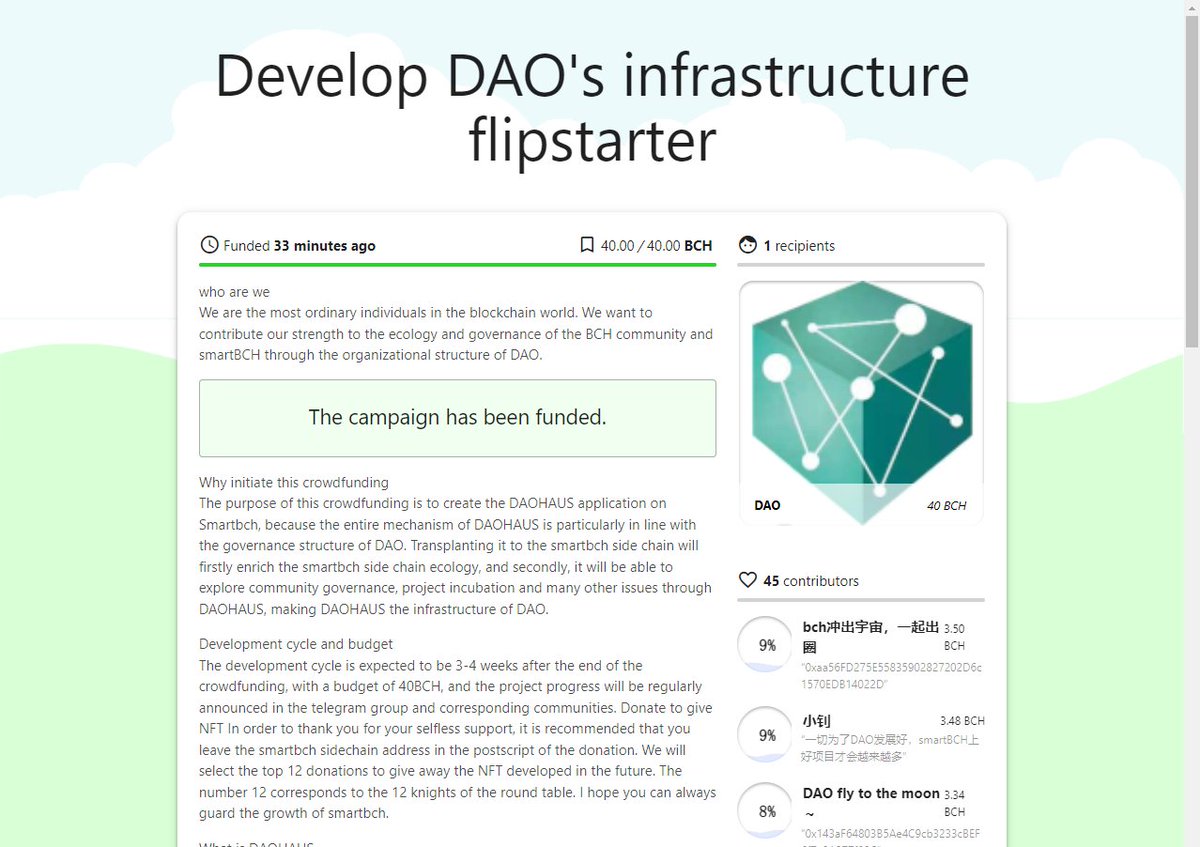The width and height of the screenshot is (1200, 847).
Task: Click the 3.50 BCH contribution amount
Action: click(954, 637)
